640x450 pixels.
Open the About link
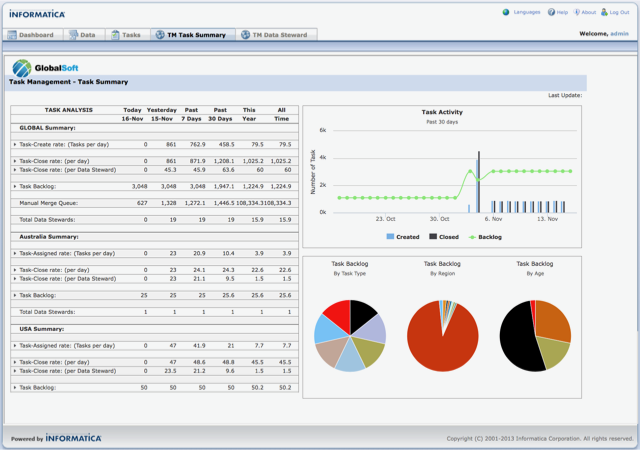(x=589, y=12)
